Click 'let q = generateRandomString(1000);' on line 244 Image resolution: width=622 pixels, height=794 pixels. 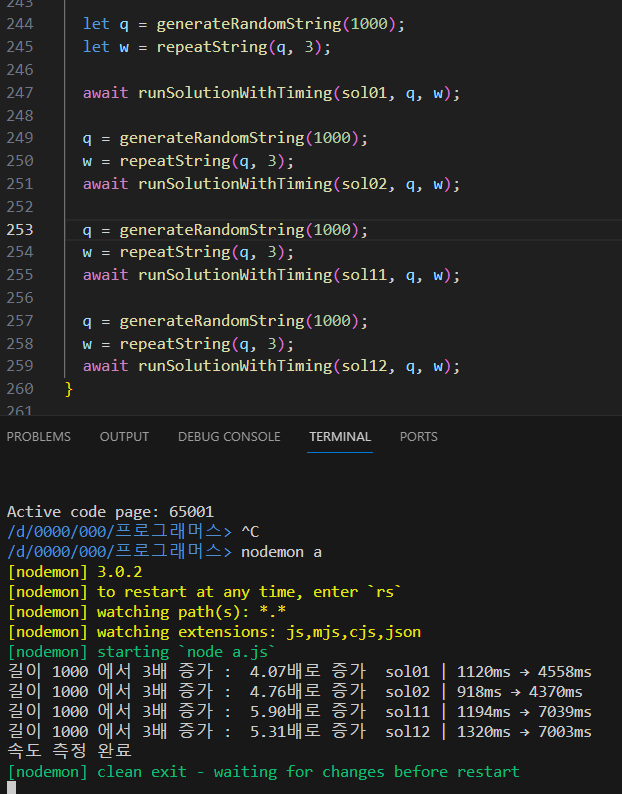(244, 24)
